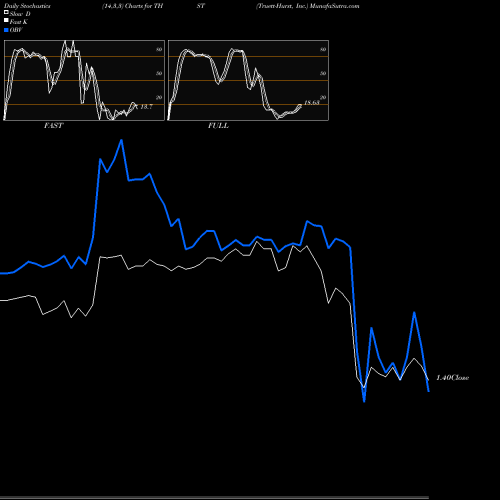Click the 13.7 value in FAST chart
The height and width of the screenshot is (500, 500).
tap(146, 107)
